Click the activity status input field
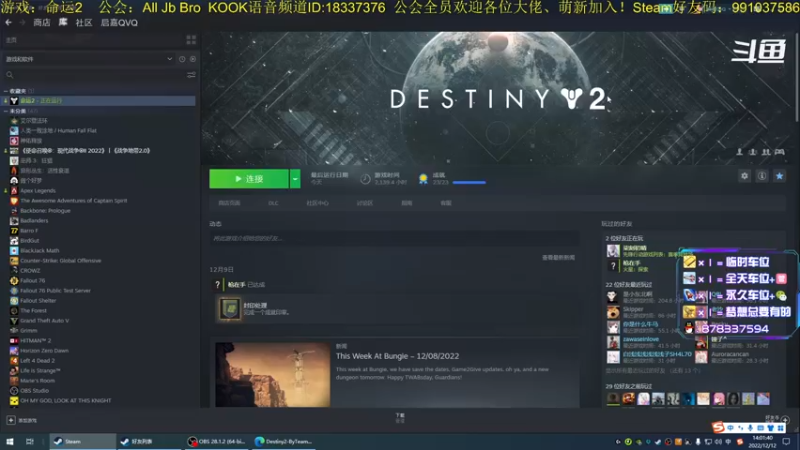 point(394,238)
